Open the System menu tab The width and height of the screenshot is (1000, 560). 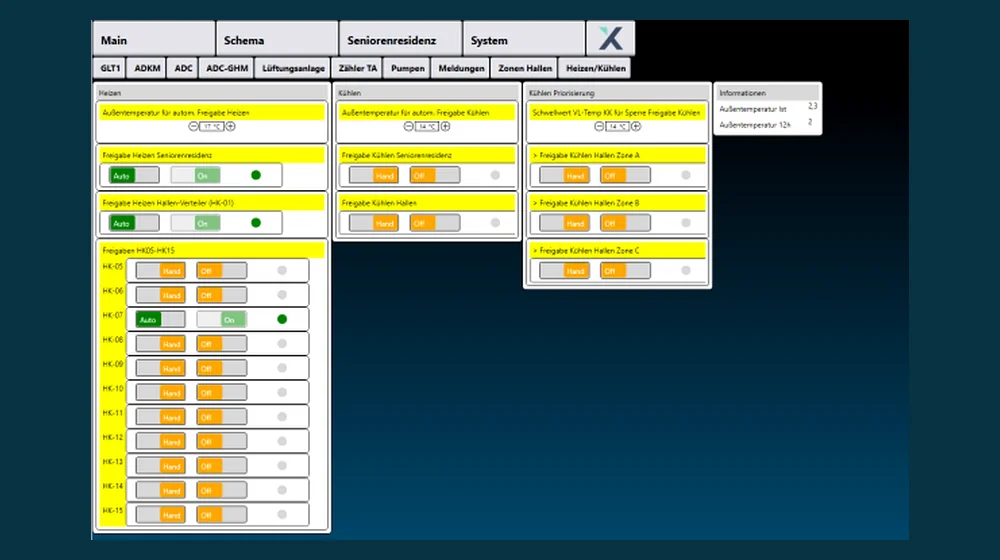[x=524, y=40]
